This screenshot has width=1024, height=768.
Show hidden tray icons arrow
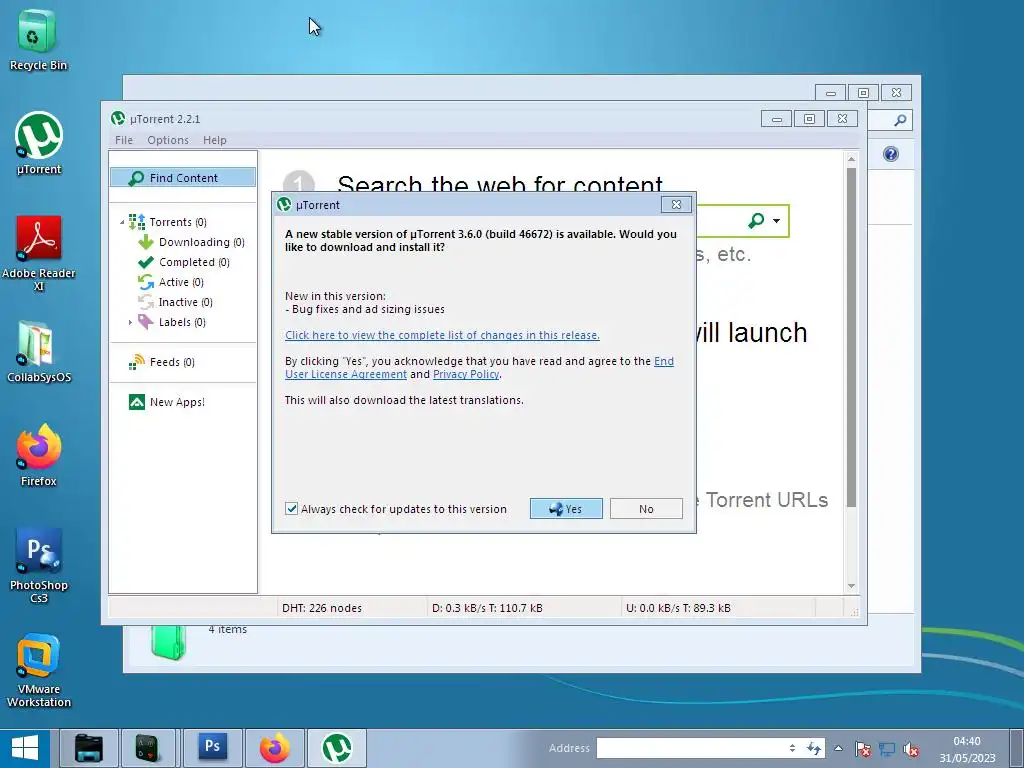pos(839,748)
